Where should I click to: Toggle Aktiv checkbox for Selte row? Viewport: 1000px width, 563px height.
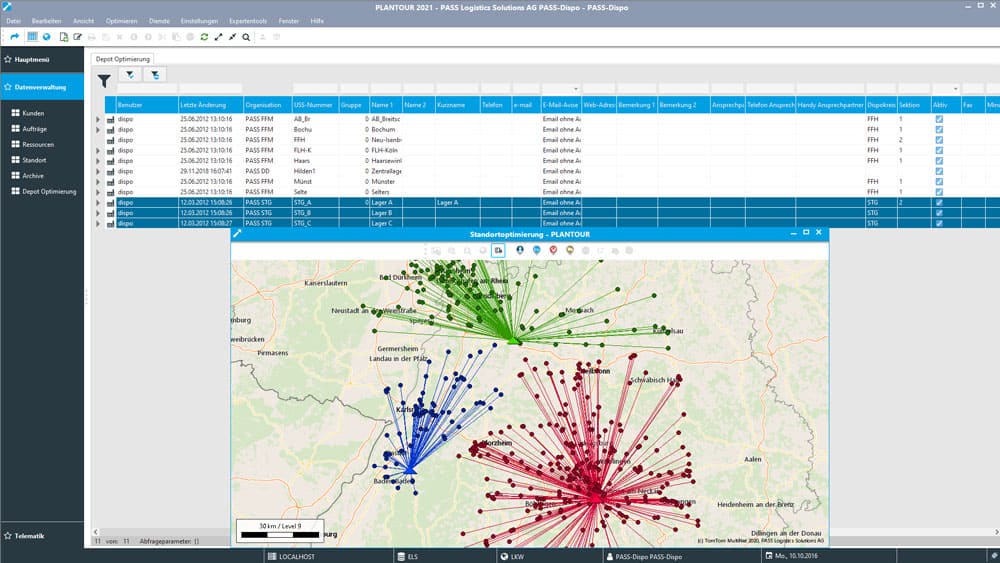pos(939,192)
